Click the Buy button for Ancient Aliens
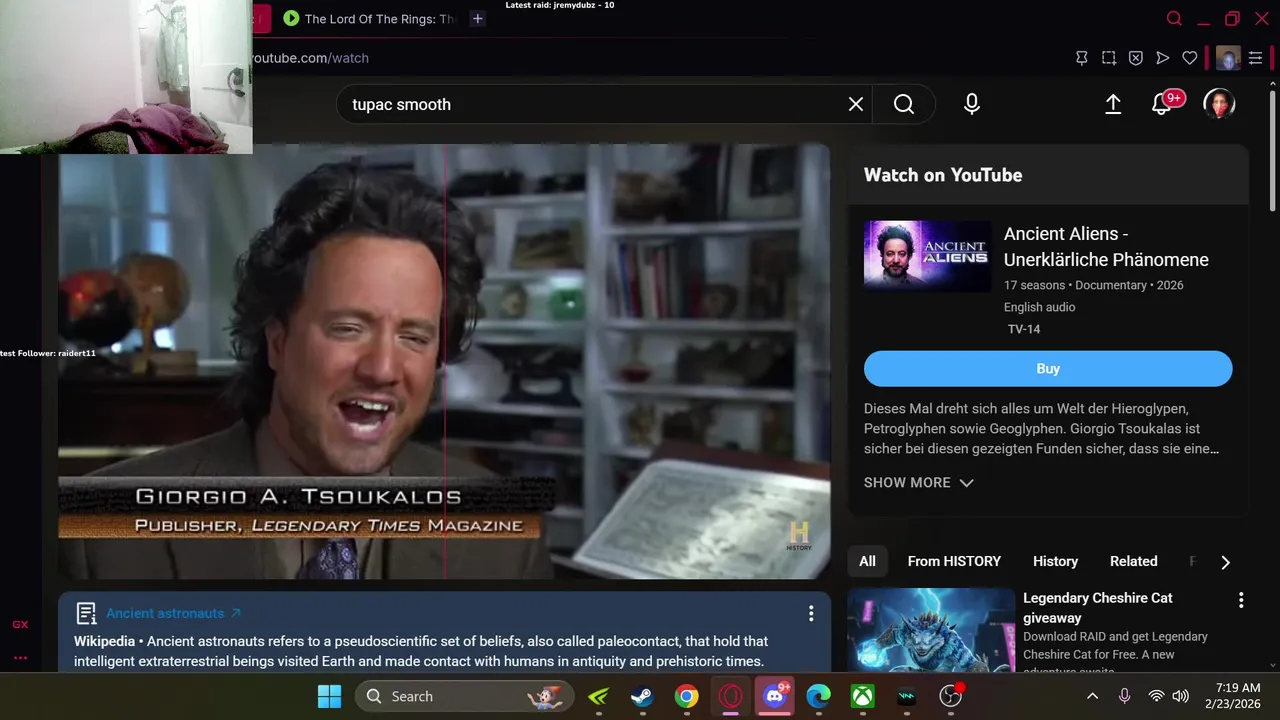The height and width of the screenshot is (720, 1280). [x=1048, y=368]
